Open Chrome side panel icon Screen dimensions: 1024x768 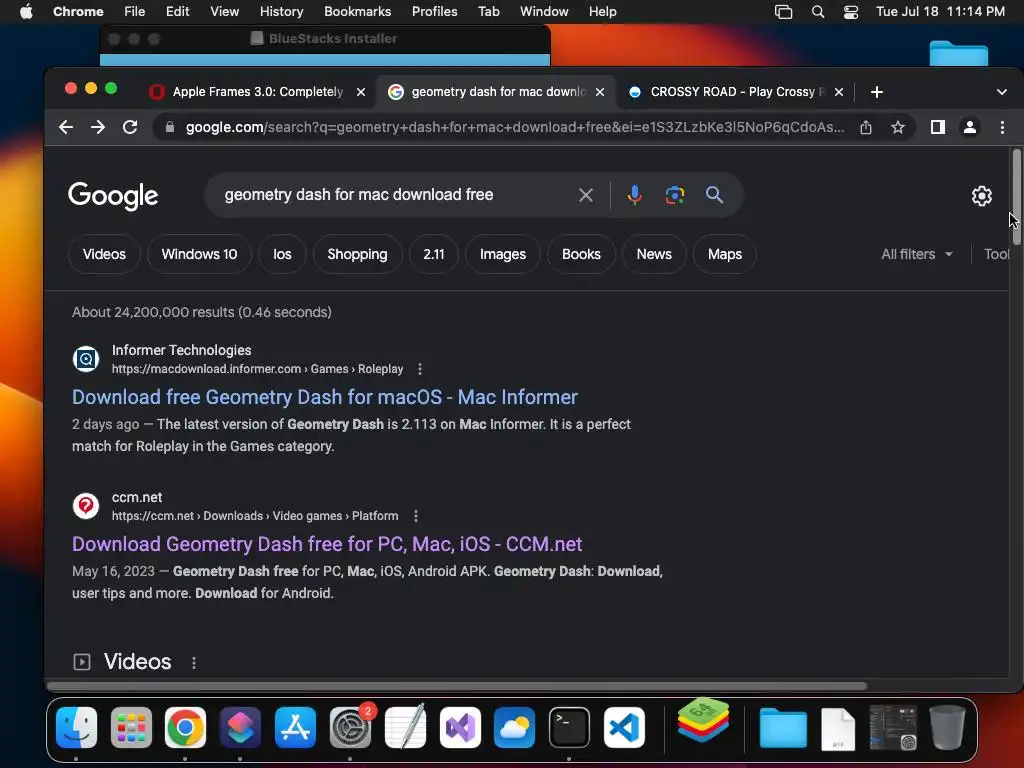[938, 127]
